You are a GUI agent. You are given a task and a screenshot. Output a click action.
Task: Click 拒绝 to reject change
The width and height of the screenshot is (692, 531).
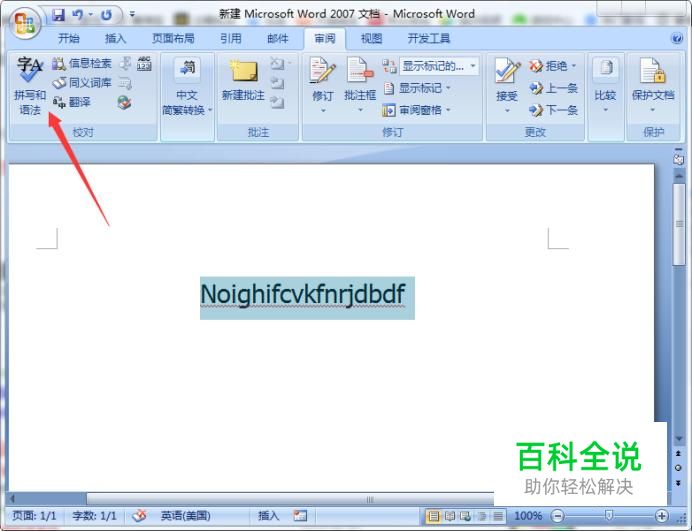tap(548, 66)
